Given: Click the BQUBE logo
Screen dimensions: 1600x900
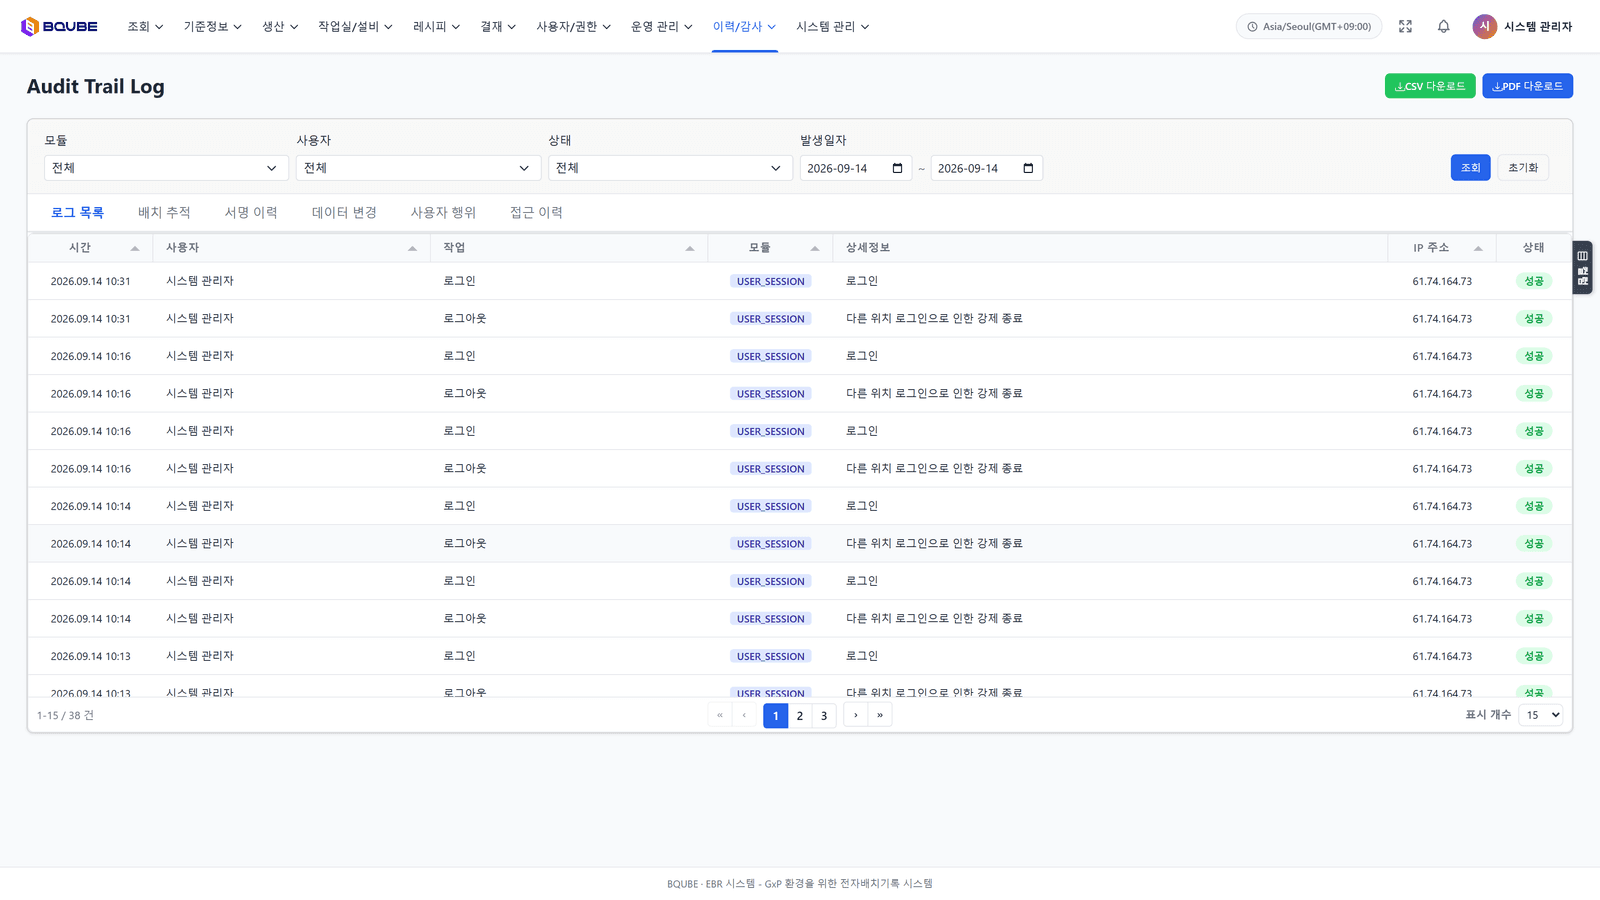Looking at the screenshot, I should [59, 27].
